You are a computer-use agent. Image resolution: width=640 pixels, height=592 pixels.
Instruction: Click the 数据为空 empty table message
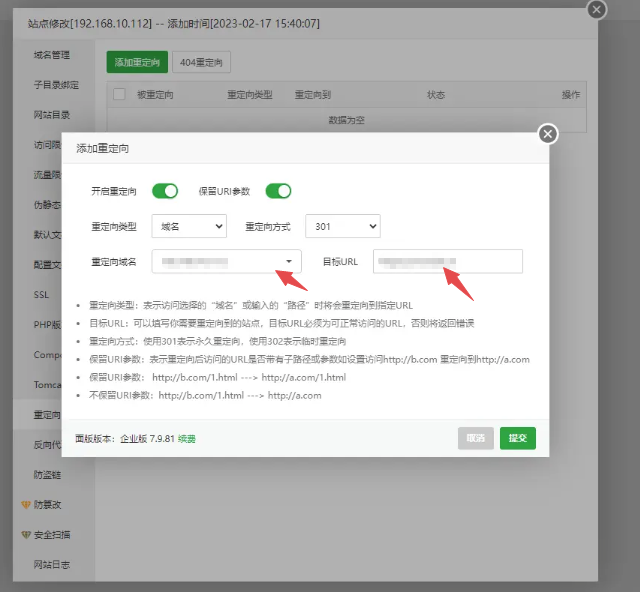pos(347,120)
